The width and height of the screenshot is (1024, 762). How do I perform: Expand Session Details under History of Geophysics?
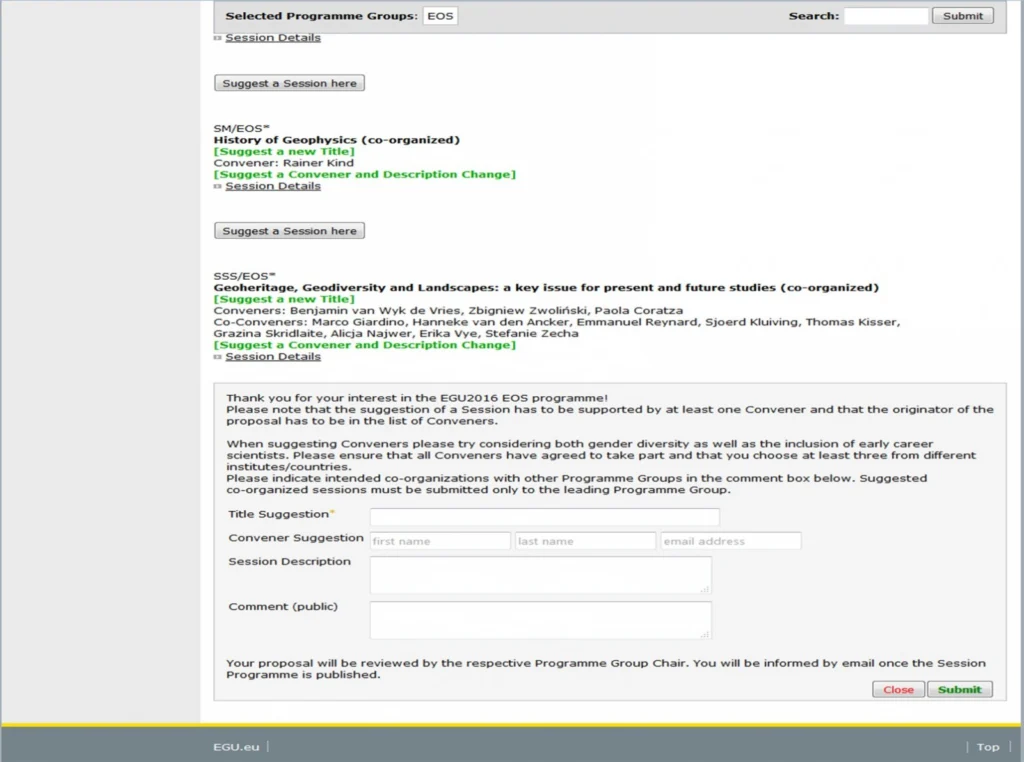point(273,186)
